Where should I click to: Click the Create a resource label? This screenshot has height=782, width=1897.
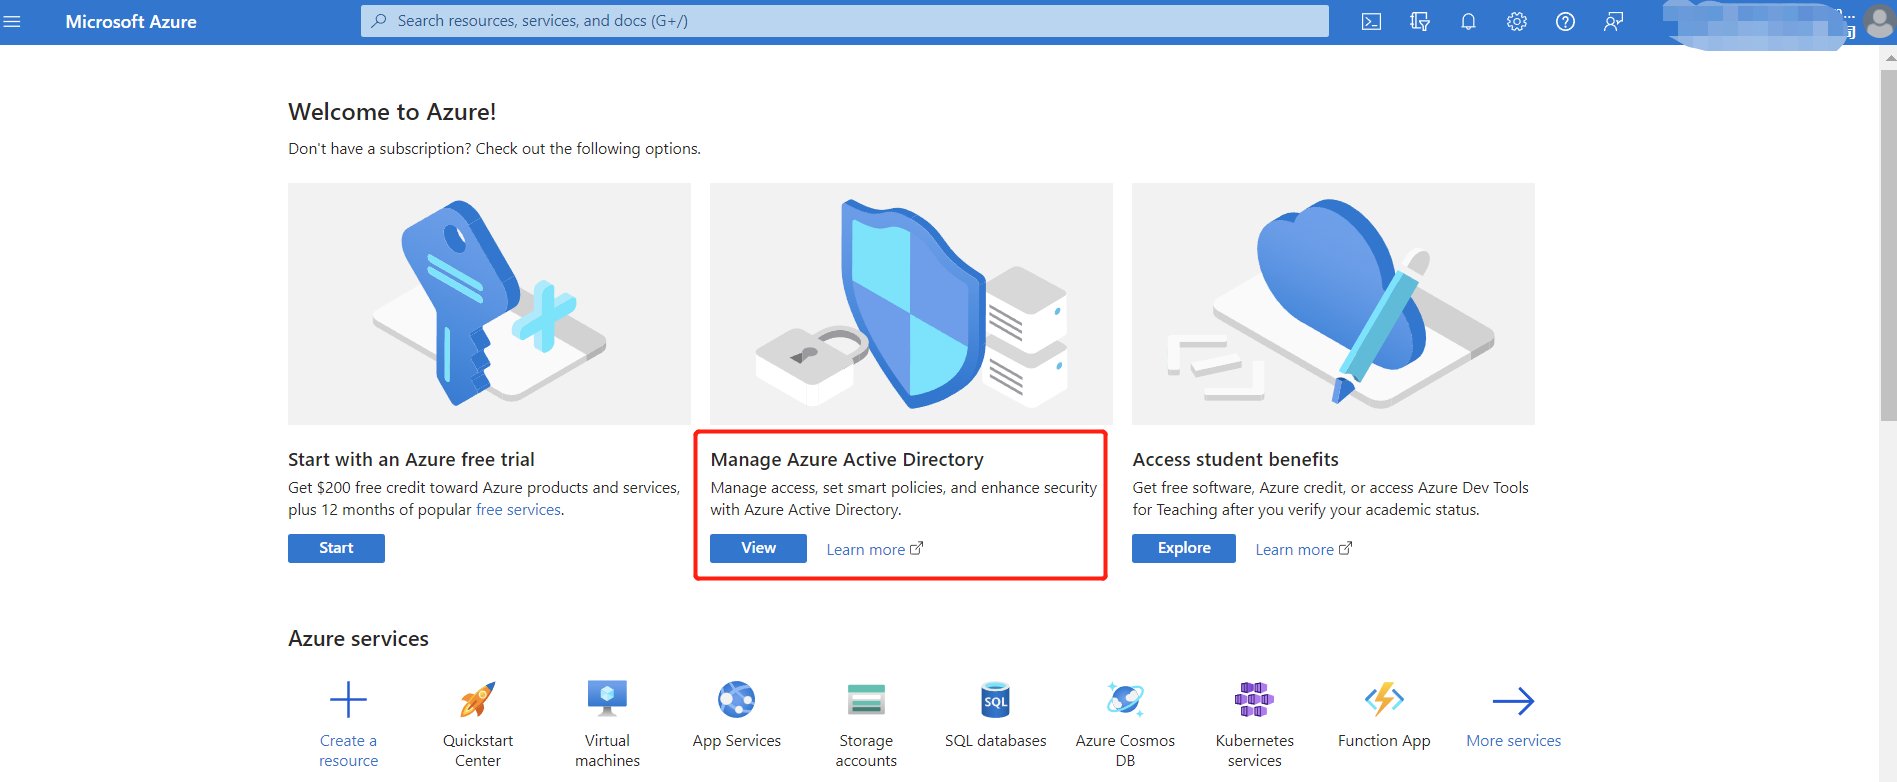click(348, 751)
